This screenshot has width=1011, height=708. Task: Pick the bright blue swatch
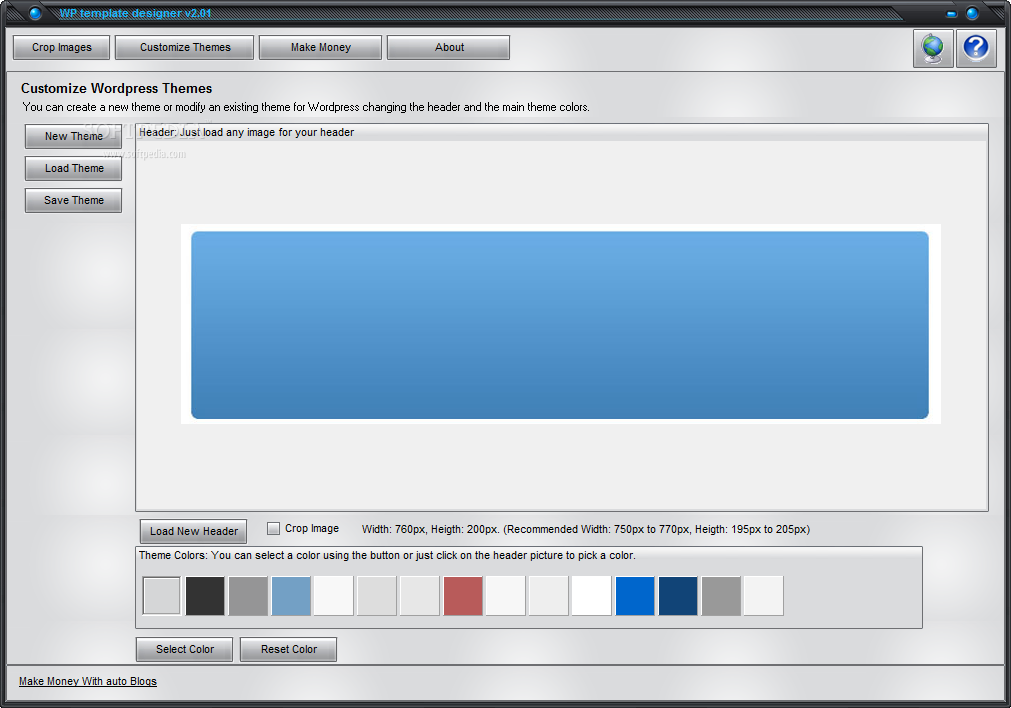pyautogui.click(x=635, y=596)
